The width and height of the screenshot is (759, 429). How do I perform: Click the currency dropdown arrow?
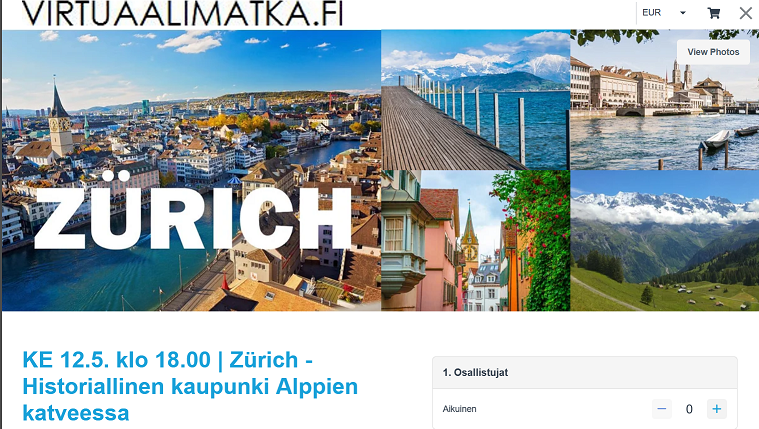[683, 13]
